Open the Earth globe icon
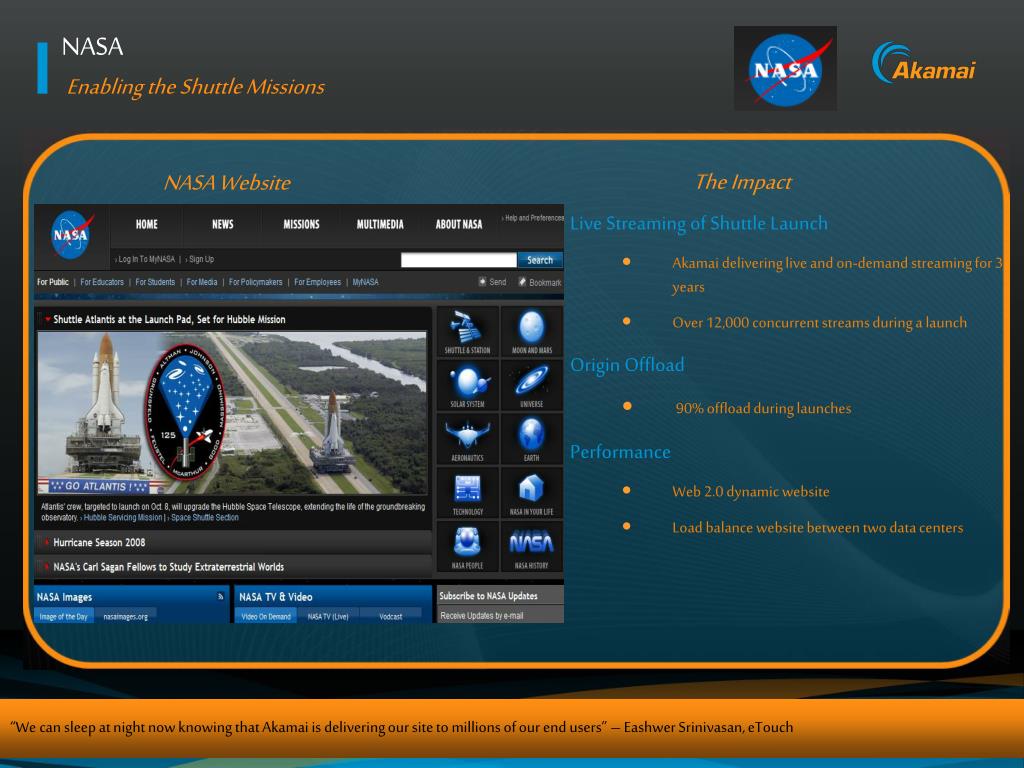 pyautogui.click(x=532, y=439)
